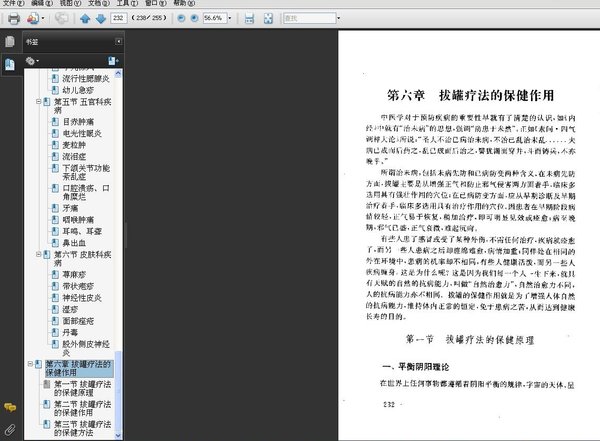This screenshot has width=600, height=441.
Task: Select bookmark 带状疱疹
Action: point(78,286)
